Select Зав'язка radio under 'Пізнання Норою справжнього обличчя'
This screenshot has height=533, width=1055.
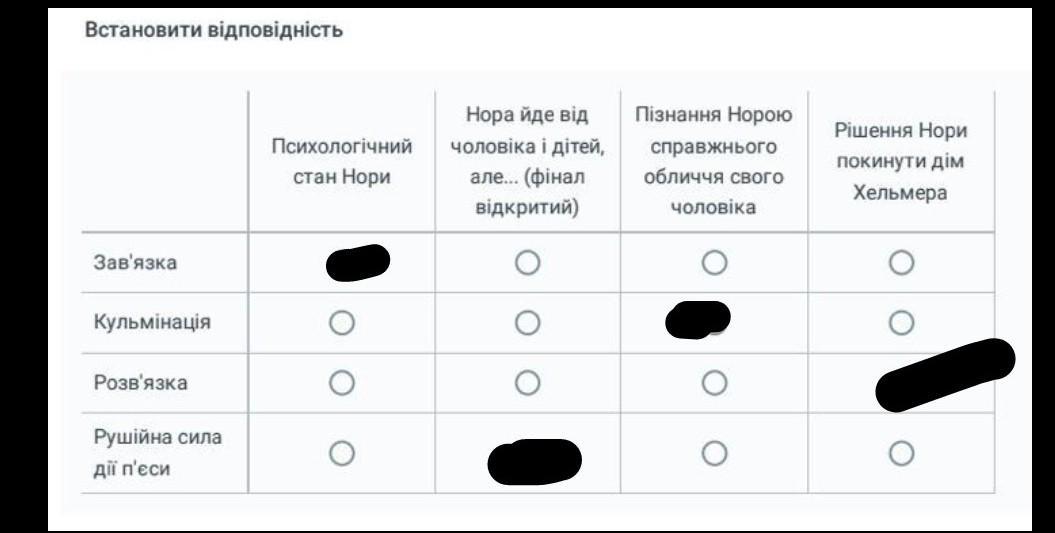[x=714, y=263]
